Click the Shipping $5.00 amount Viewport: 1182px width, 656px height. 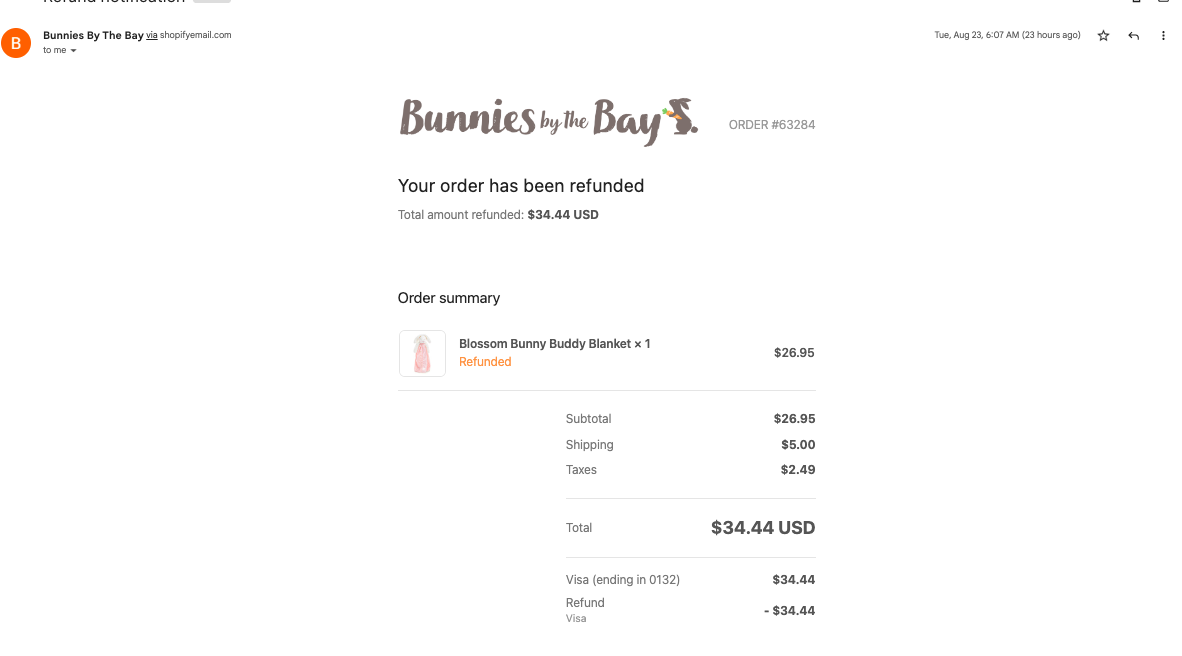798,445
